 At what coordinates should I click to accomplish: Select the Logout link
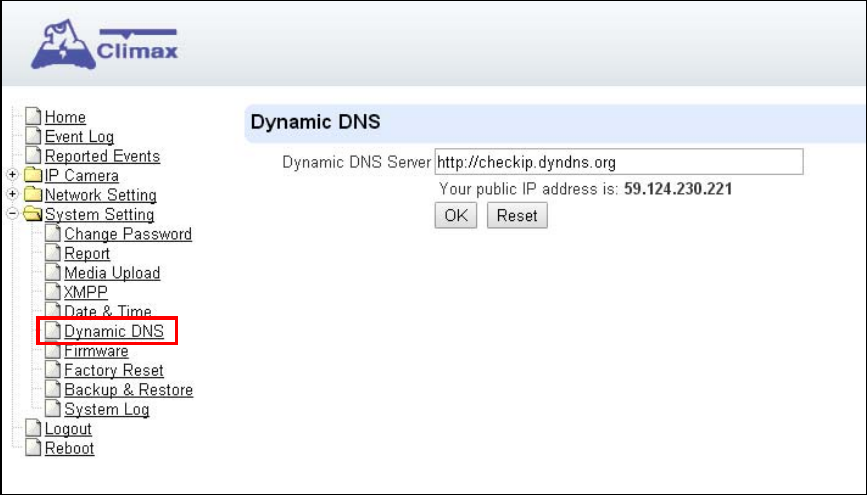tap(68, 429)
